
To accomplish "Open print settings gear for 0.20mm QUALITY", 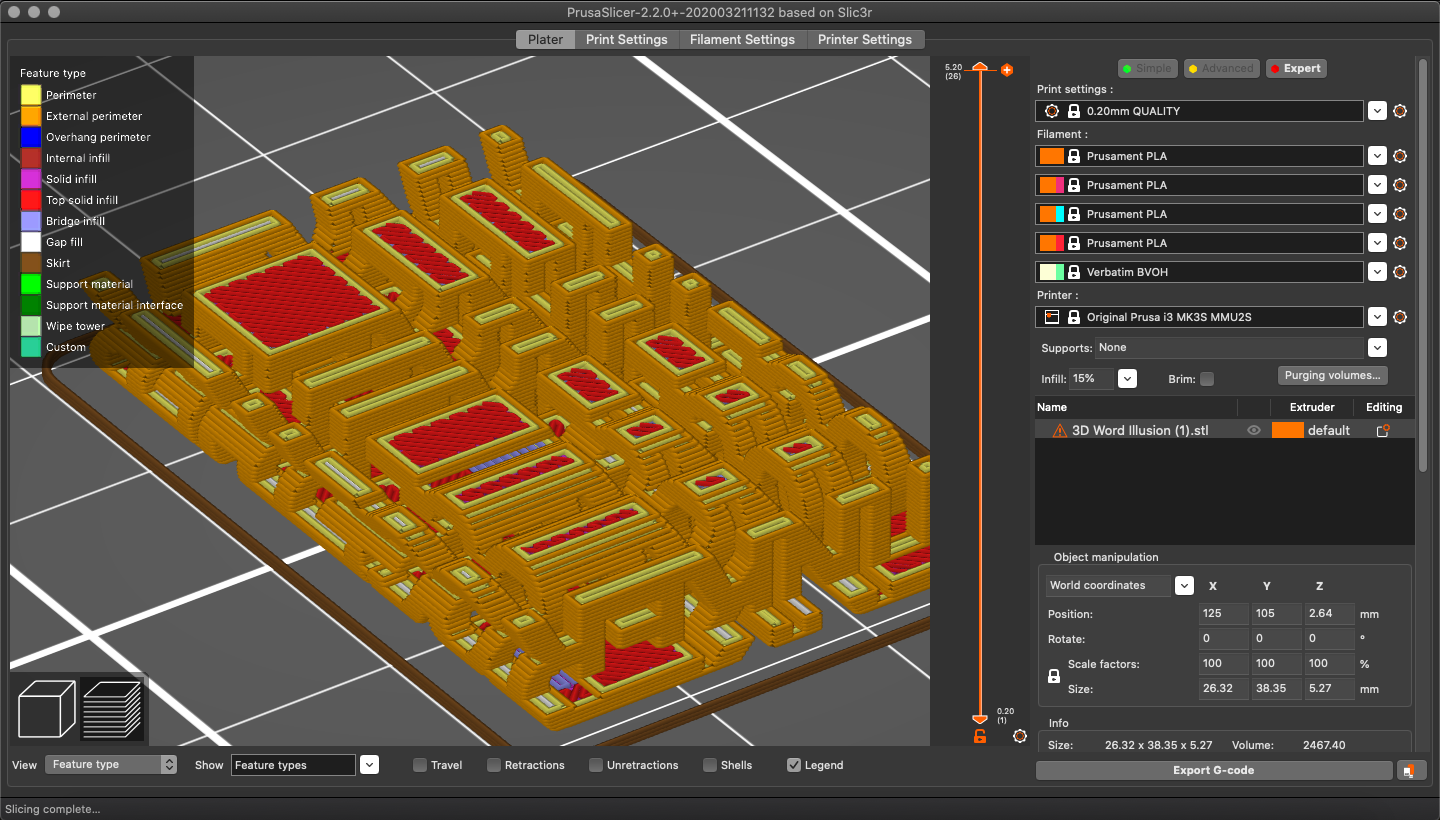I will 1400,111.
